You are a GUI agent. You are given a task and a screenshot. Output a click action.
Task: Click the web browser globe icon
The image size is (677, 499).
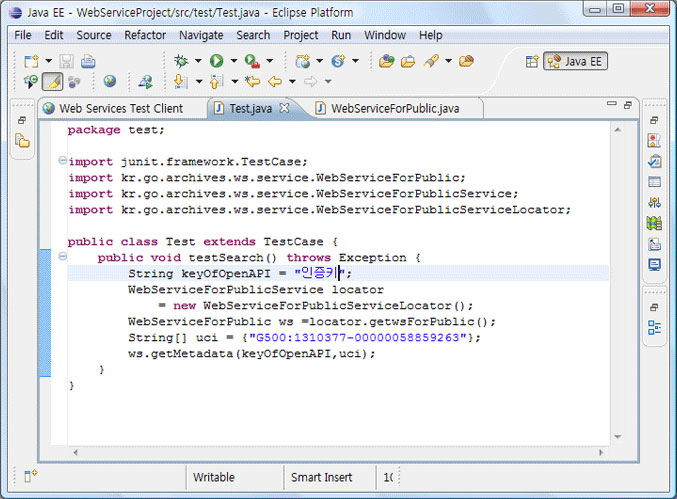pos(110,81)
